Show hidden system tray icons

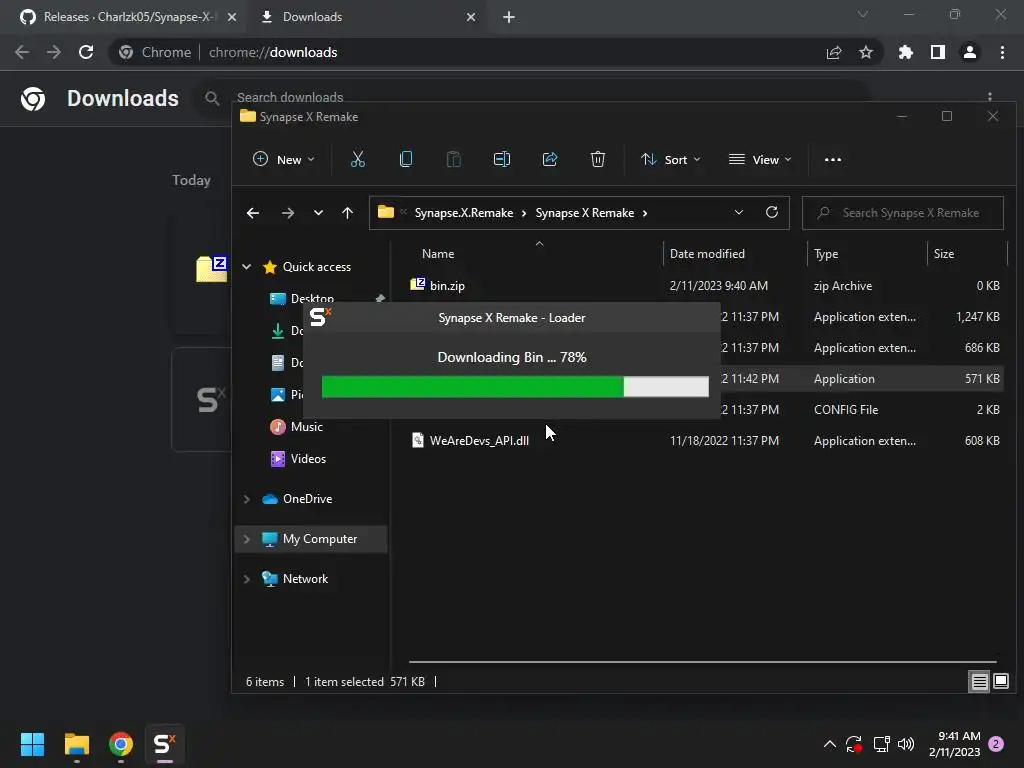tap(829, 744)
